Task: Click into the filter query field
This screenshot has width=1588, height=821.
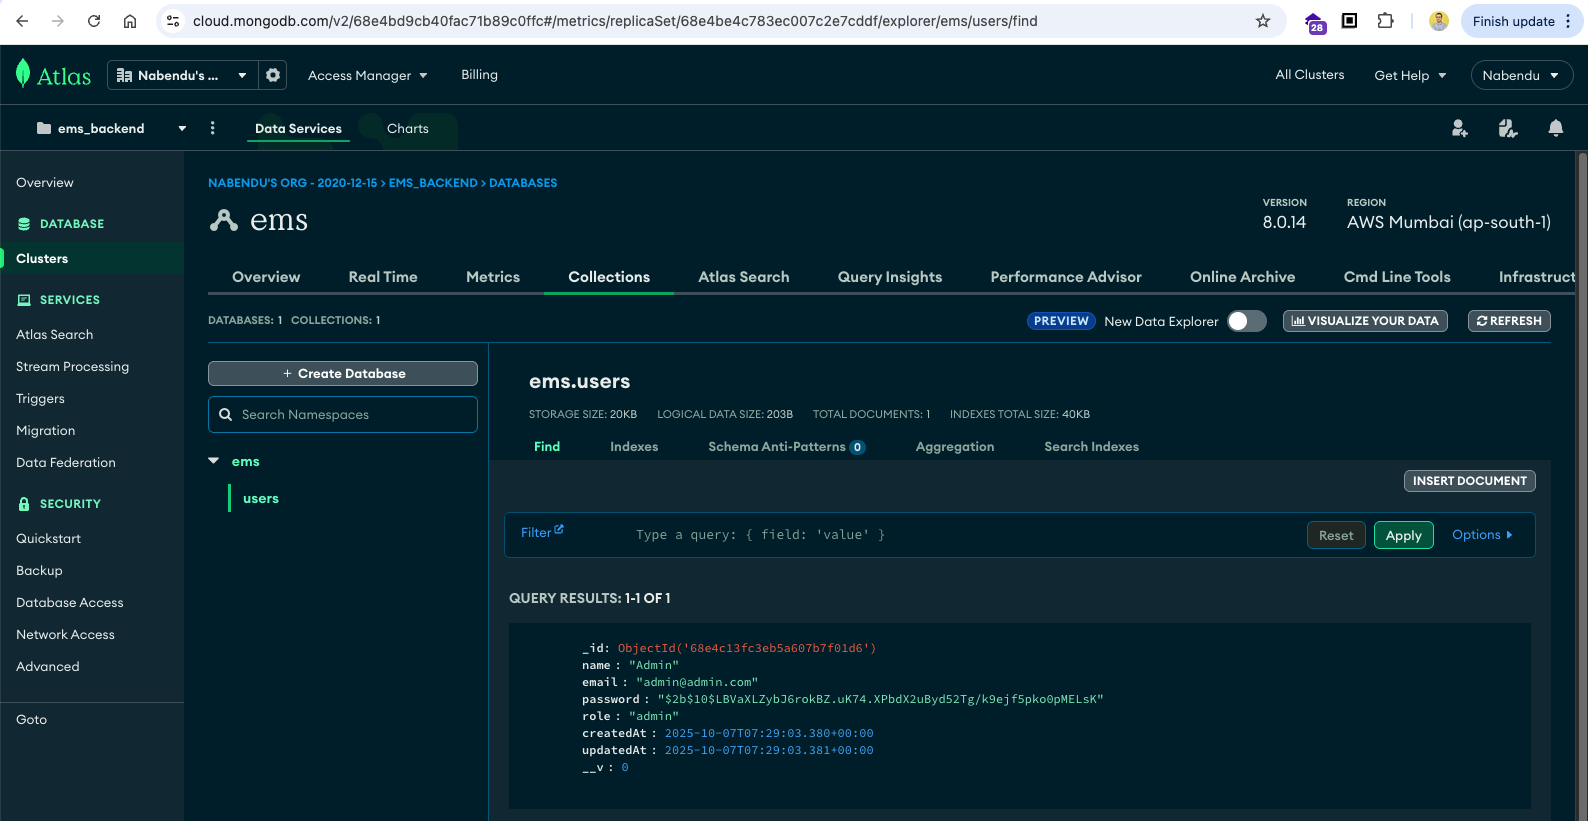Action: point(960,535)
